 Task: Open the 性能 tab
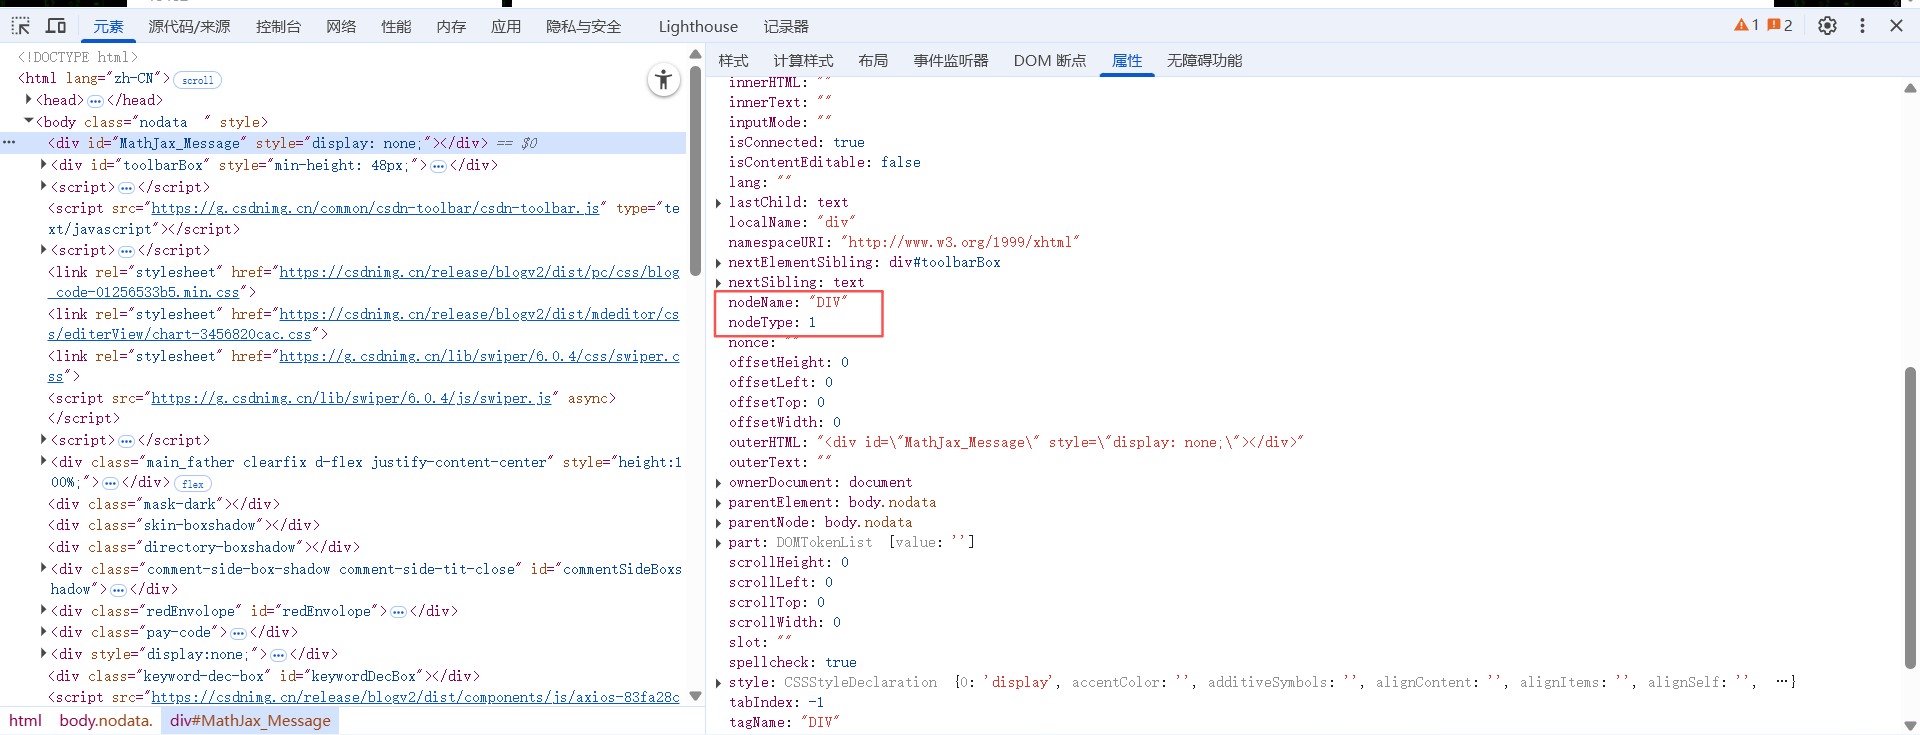tap(396, 27)
